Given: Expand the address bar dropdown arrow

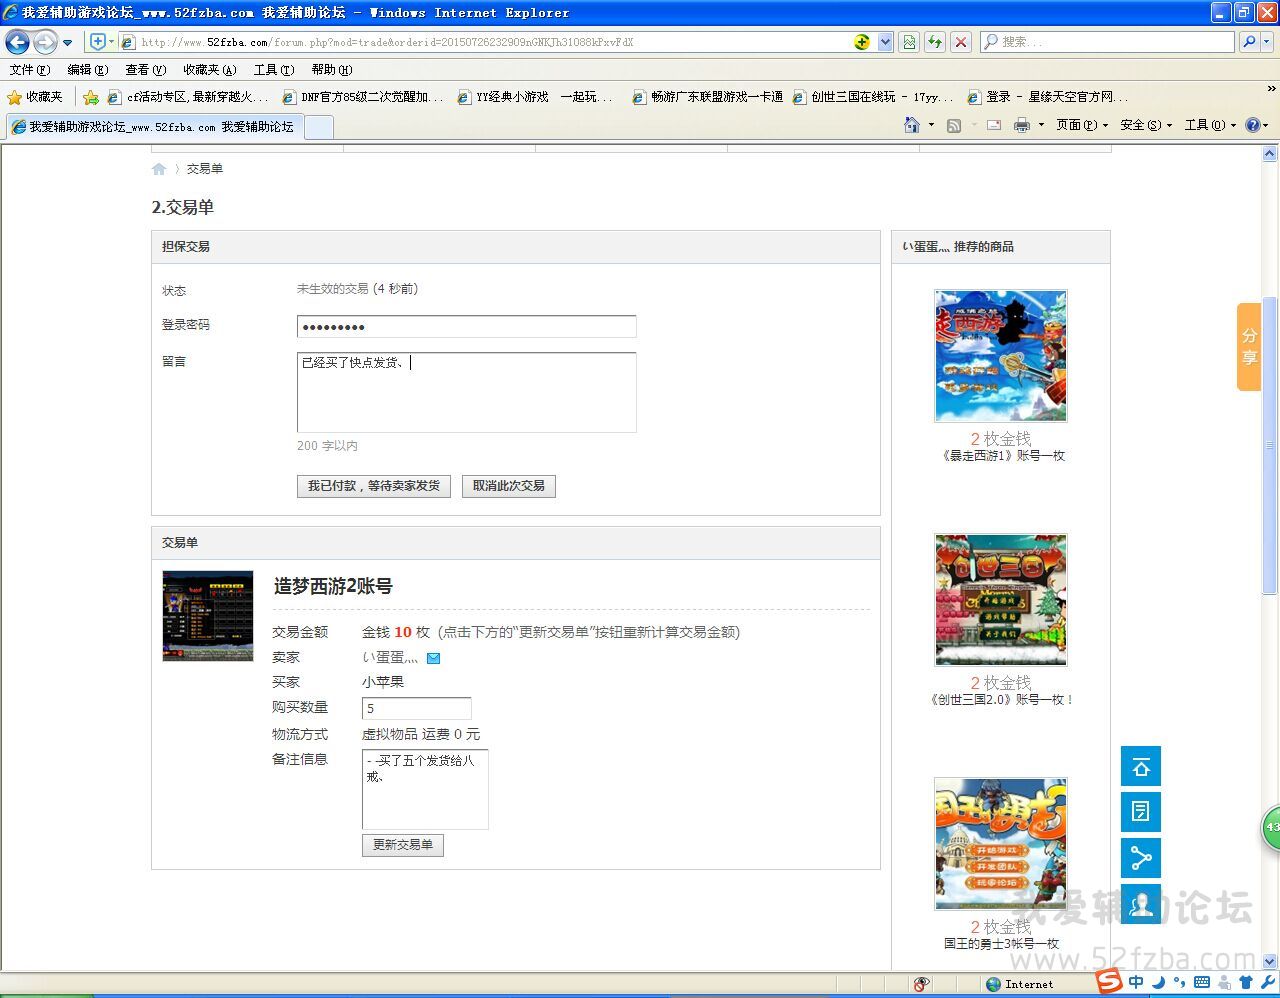Looking at the screenshot, I should point(885,42).
